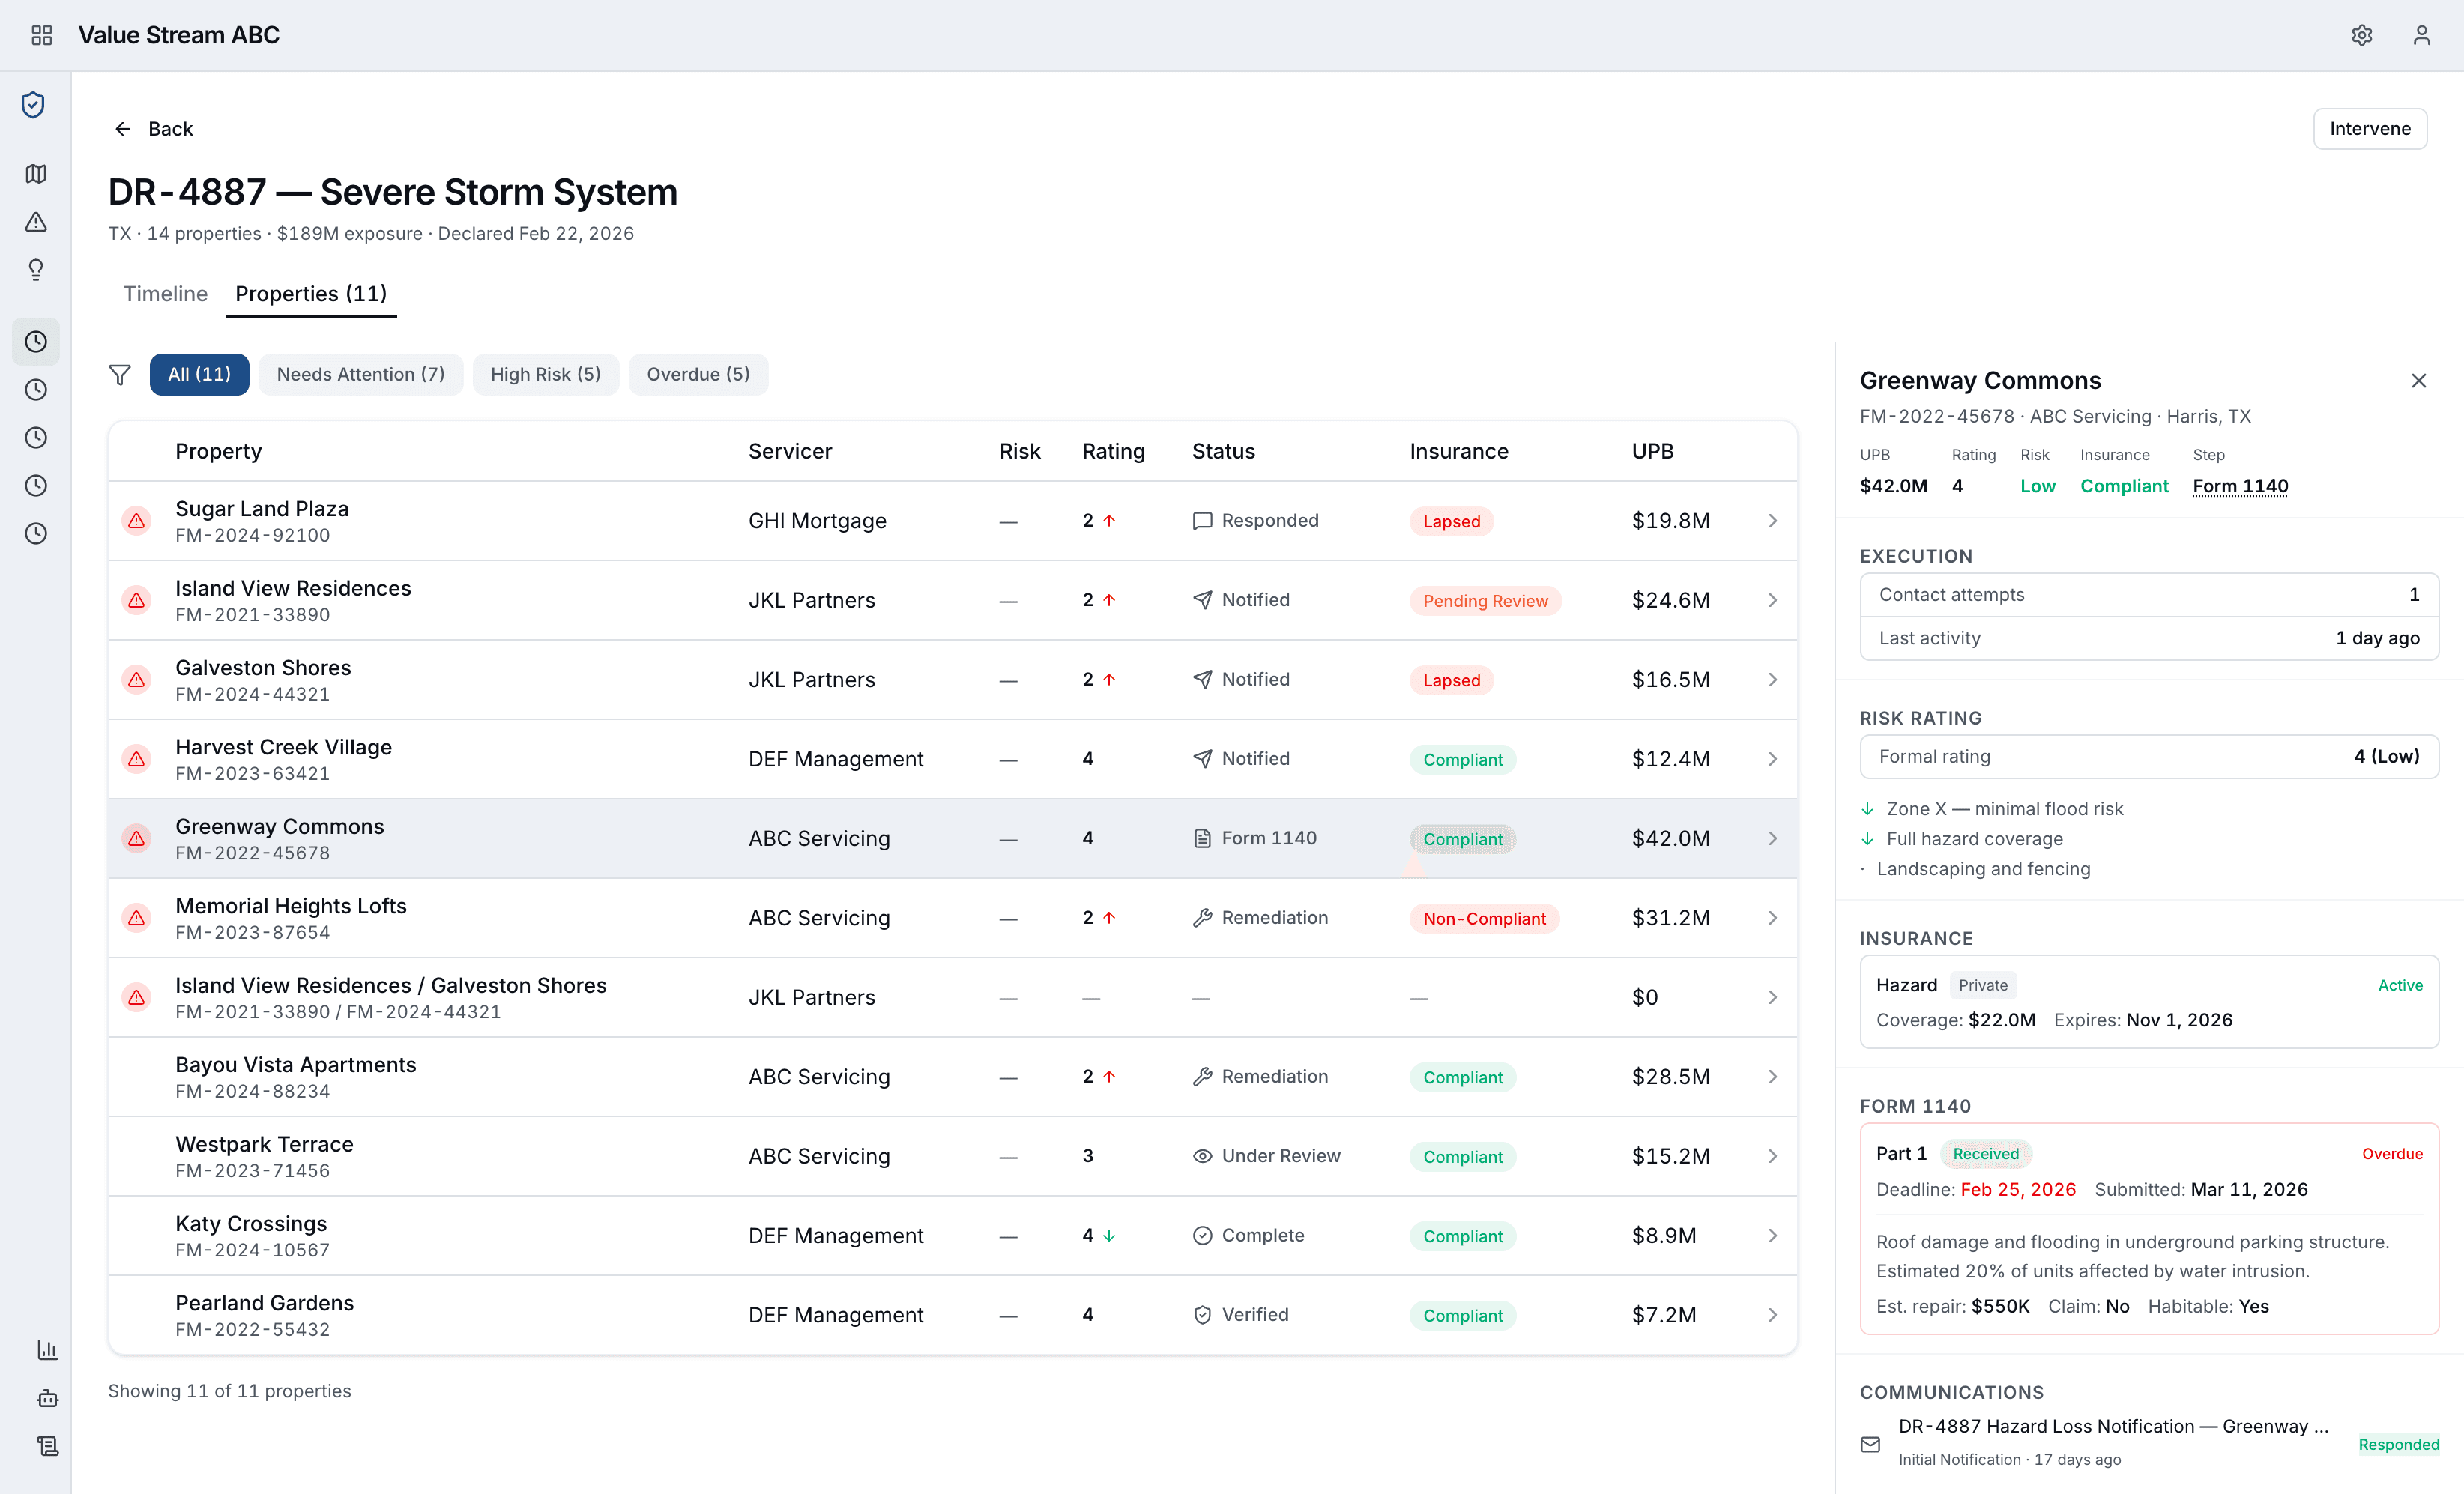Expand the Katy Crossings row chevron

click(1772, 1236)
